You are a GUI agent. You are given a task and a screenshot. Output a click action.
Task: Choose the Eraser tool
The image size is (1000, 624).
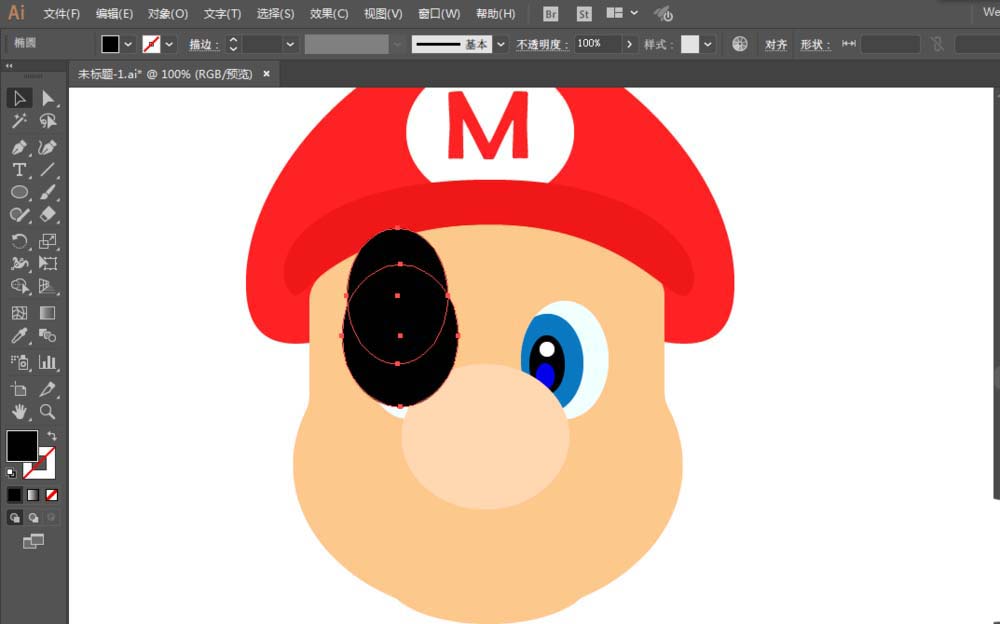point(48,214)
